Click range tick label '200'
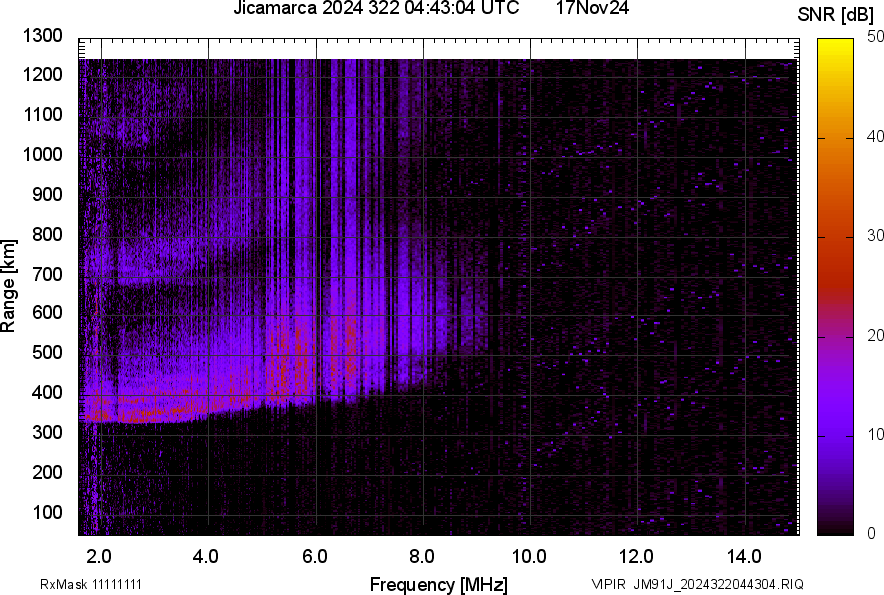Screen dimensions: 884x595 point(47,472)
